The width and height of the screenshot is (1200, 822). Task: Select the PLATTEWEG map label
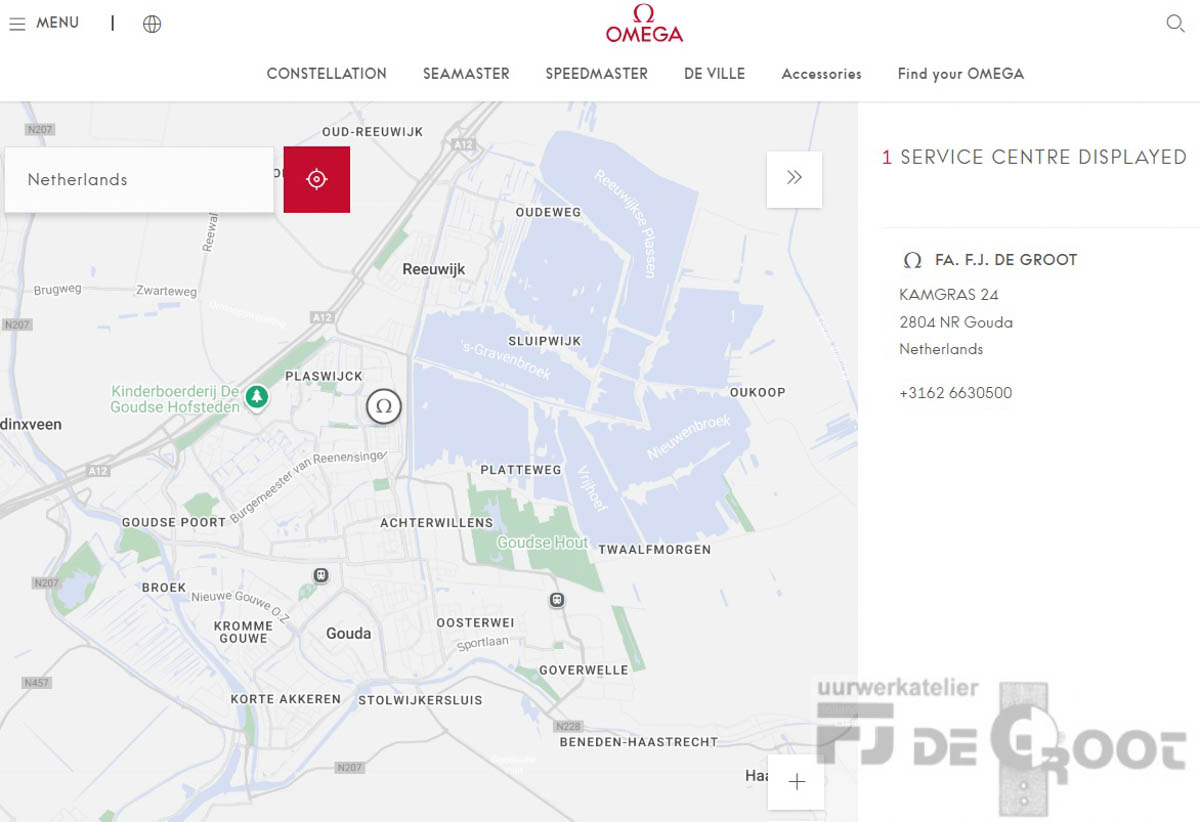(x=521, y=469)
